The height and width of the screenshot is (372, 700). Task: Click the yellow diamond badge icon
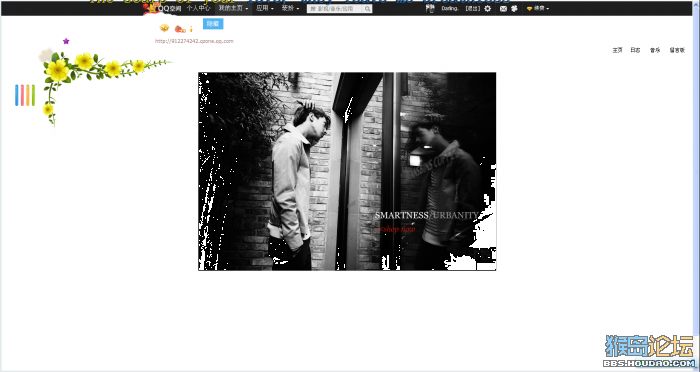click(x=164, y=28)
